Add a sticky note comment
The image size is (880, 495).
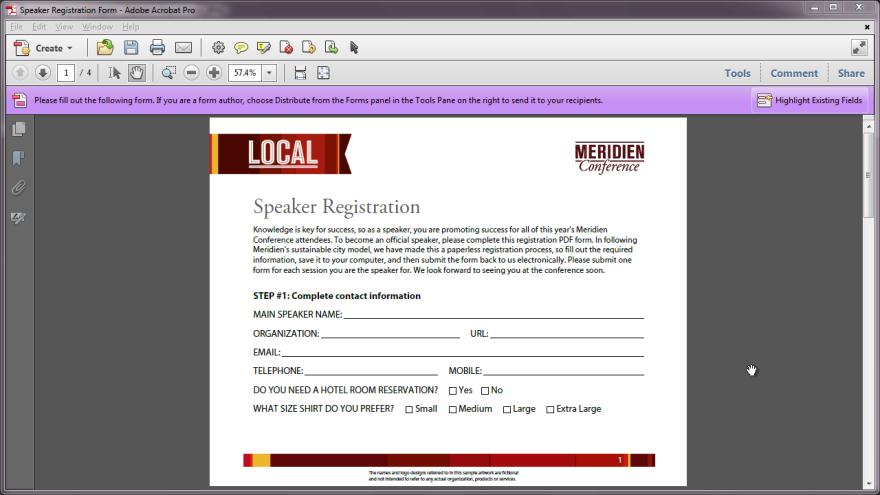(241, 48)
